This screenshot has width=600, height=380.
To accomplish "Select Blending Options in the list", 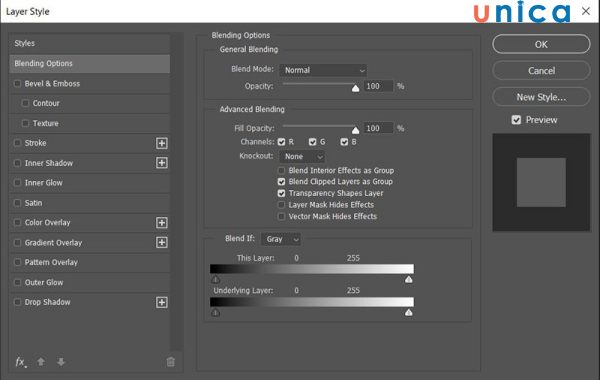I will (90, 64).
